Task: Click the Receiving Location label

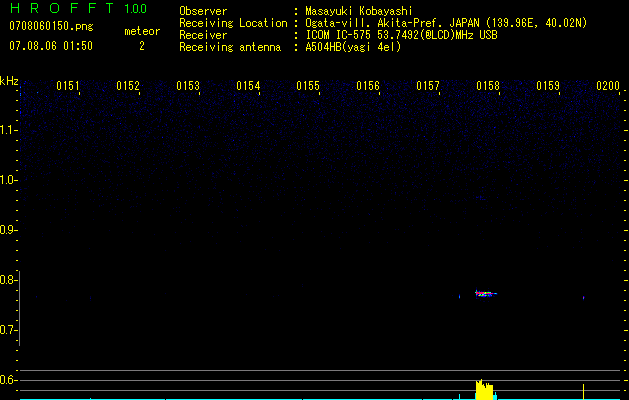Action: click(233, 23)
